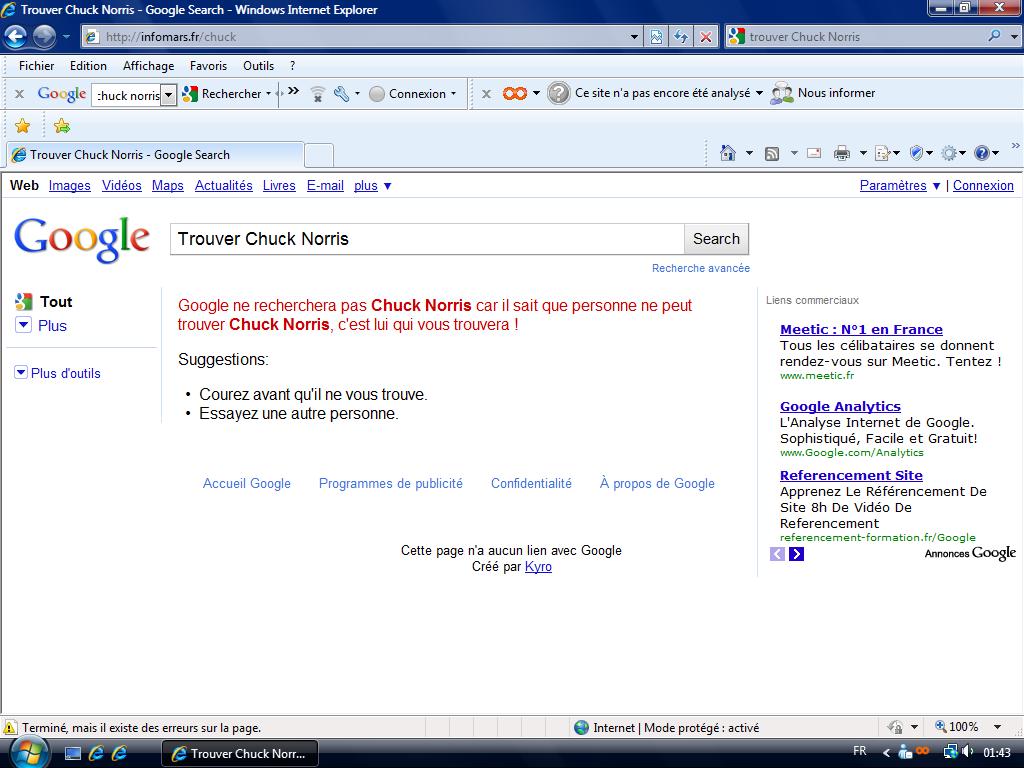Close the Google Toolbar with its X
Screen dimensions: 1024x768
tap(20, 94)
